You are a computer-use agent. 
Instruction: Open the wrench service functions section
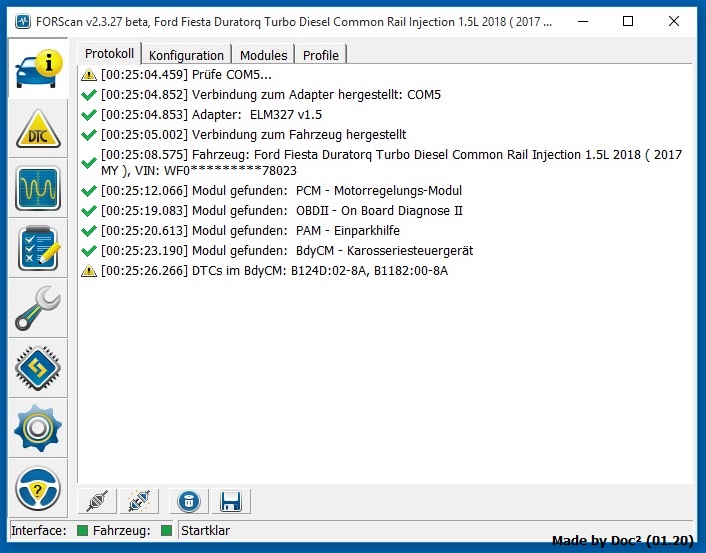point(38,308)
